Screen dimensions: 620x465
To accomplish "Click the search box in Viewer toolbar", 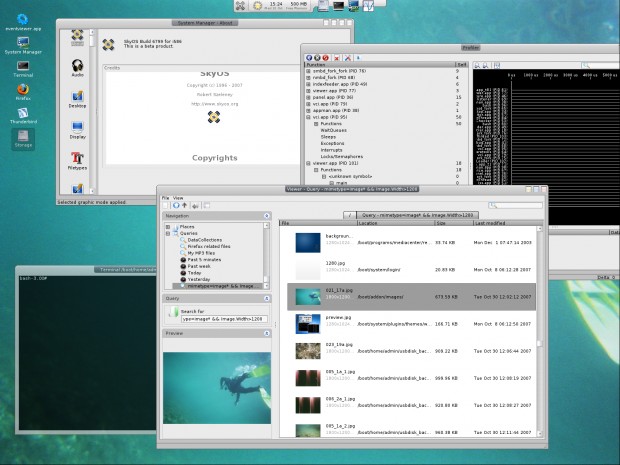I will (516, 205).
